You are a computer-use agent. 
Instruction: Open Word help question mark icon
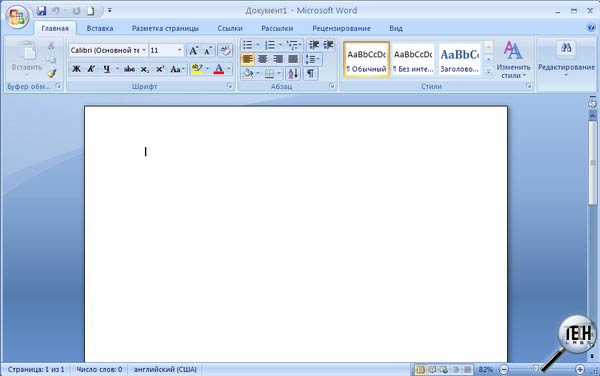click(591, 28)
